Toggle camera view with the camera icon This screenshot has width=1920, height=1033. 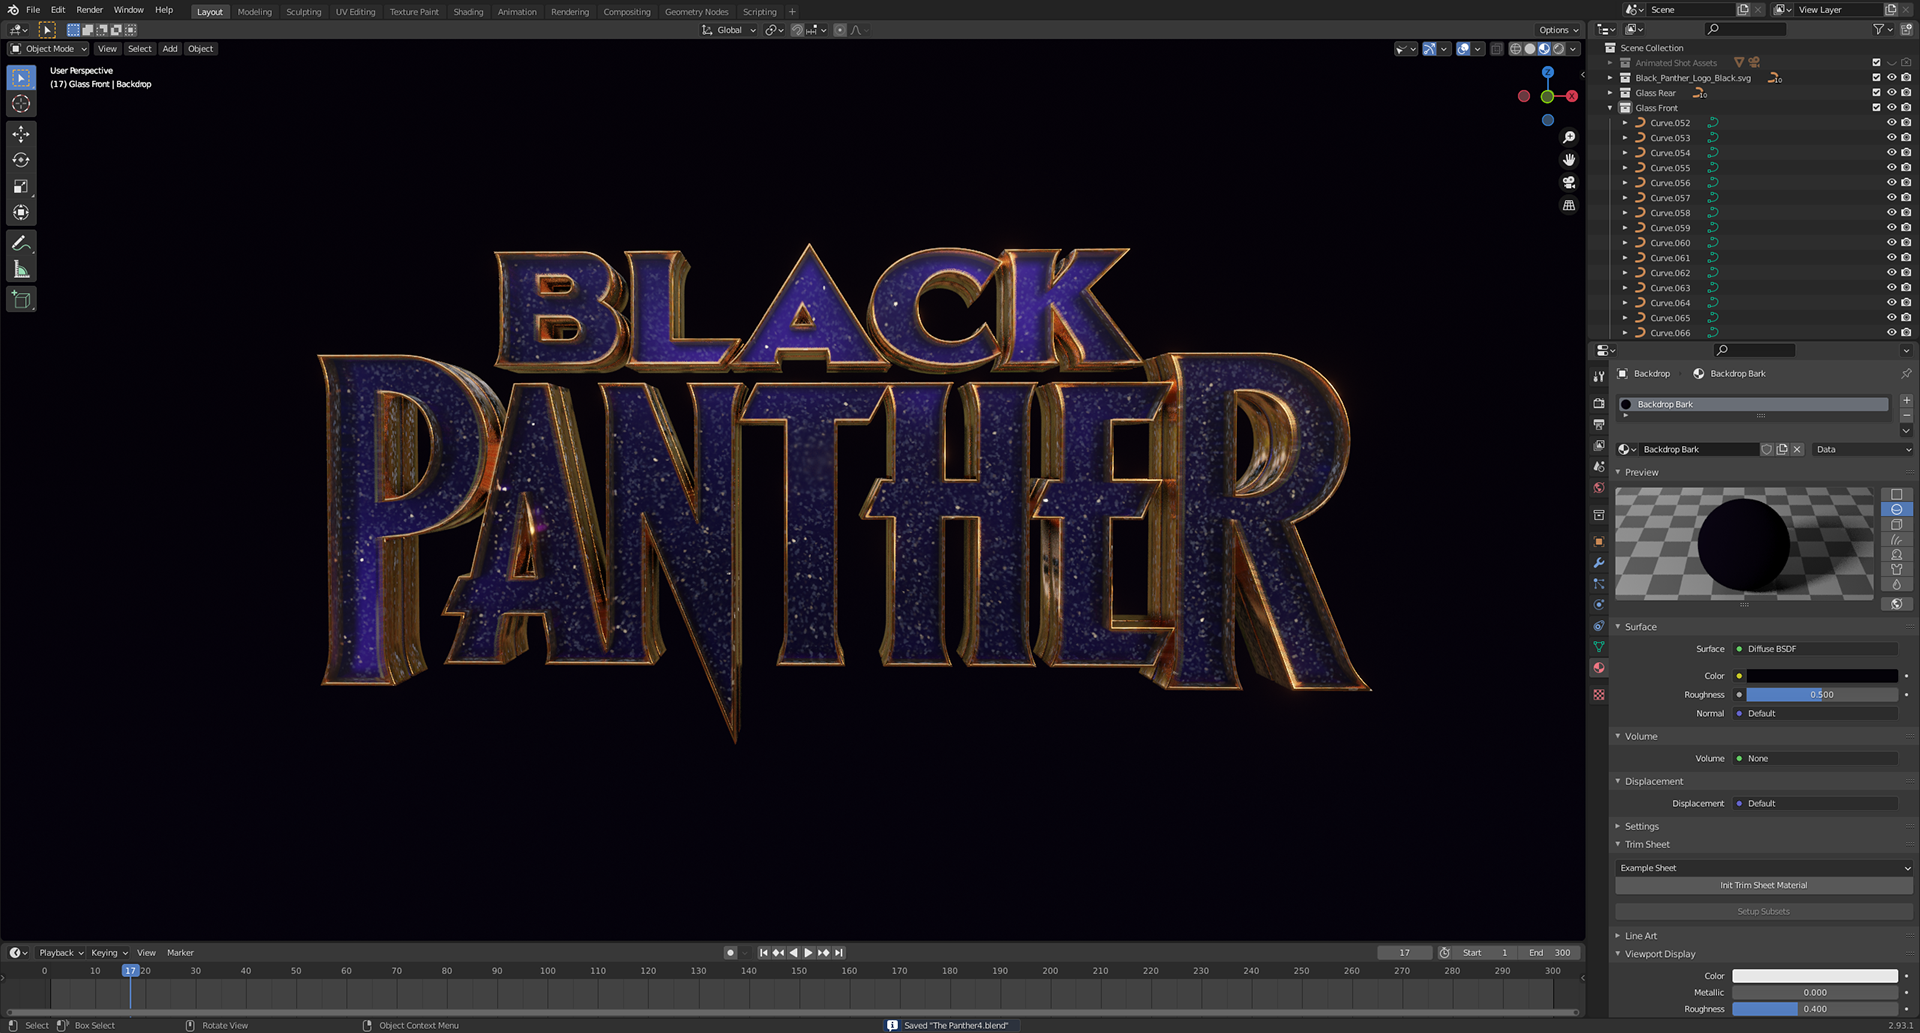pos(1569,183)
